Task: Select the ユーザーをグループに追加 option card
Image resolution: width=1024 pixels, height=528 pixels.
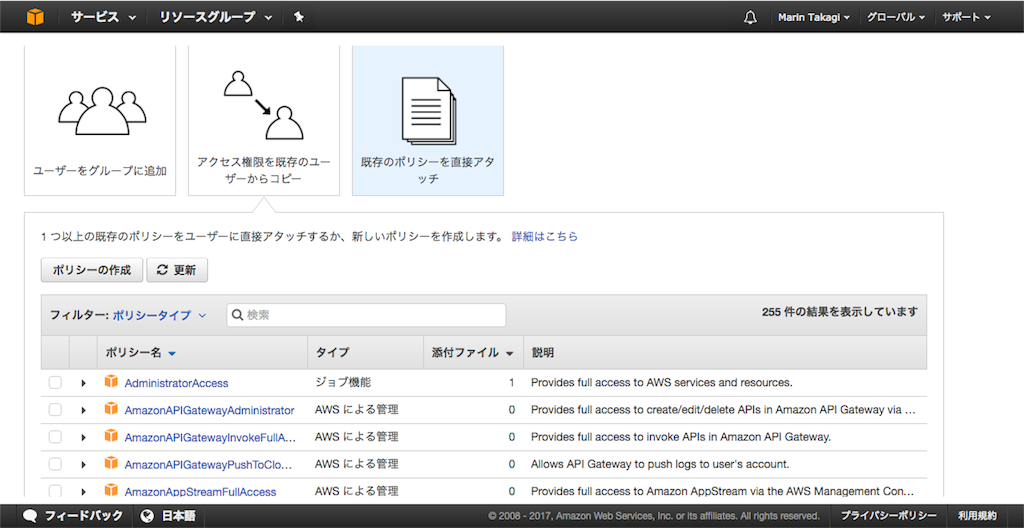Action: [x=100, y=120]
